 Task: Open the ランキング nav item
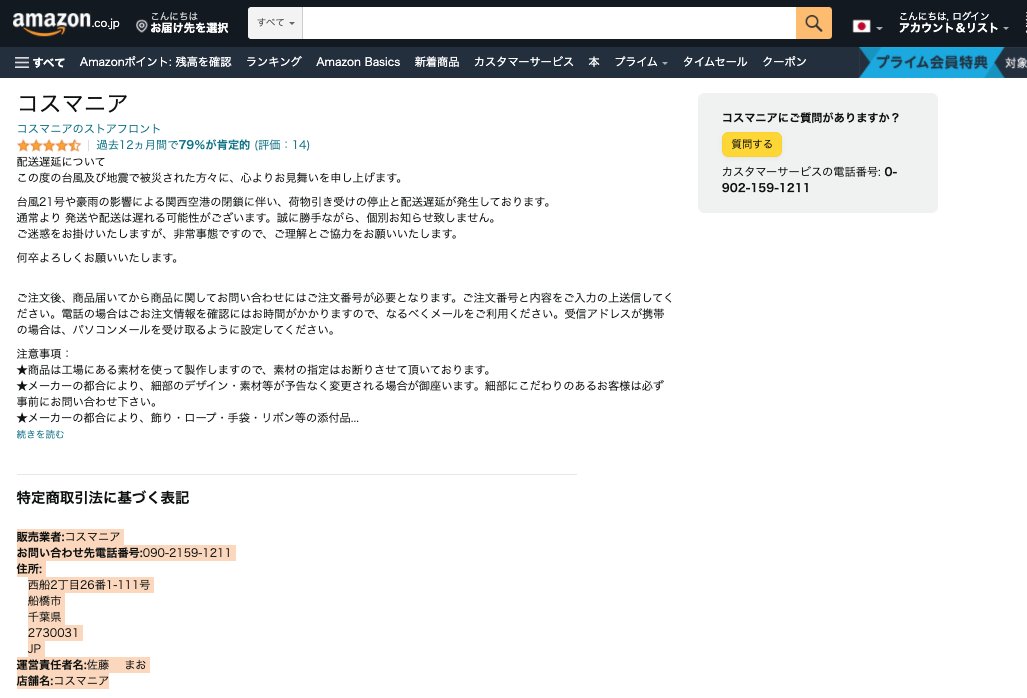[274, 62]
